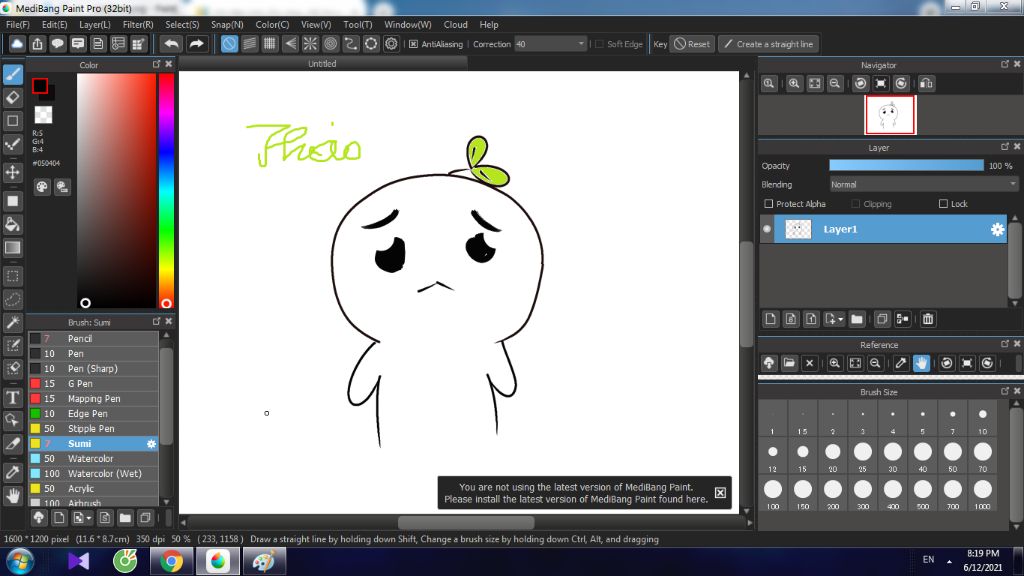Select the Lasso tool

tap(13, 300)
